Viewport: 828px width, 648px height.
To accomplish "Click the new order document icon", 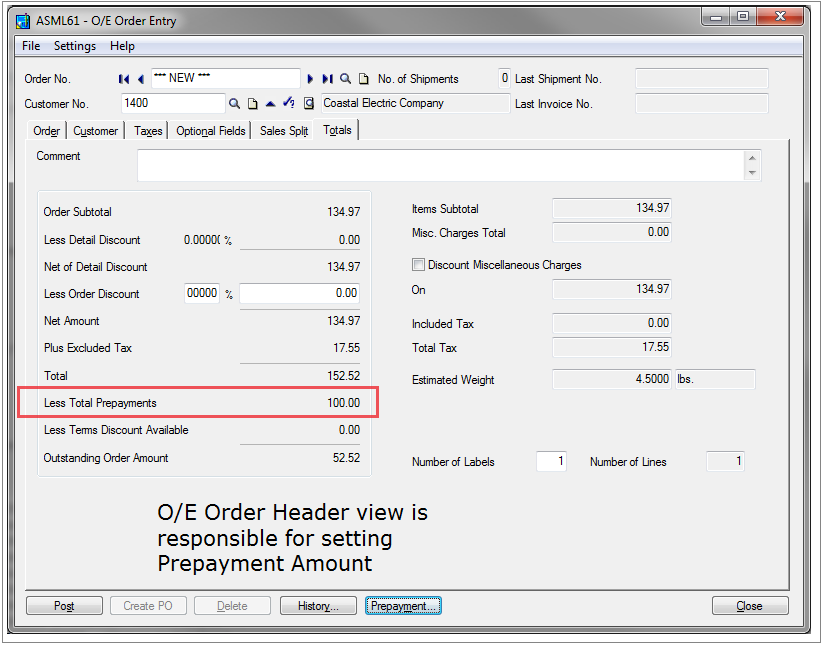I will pos(364,79).
